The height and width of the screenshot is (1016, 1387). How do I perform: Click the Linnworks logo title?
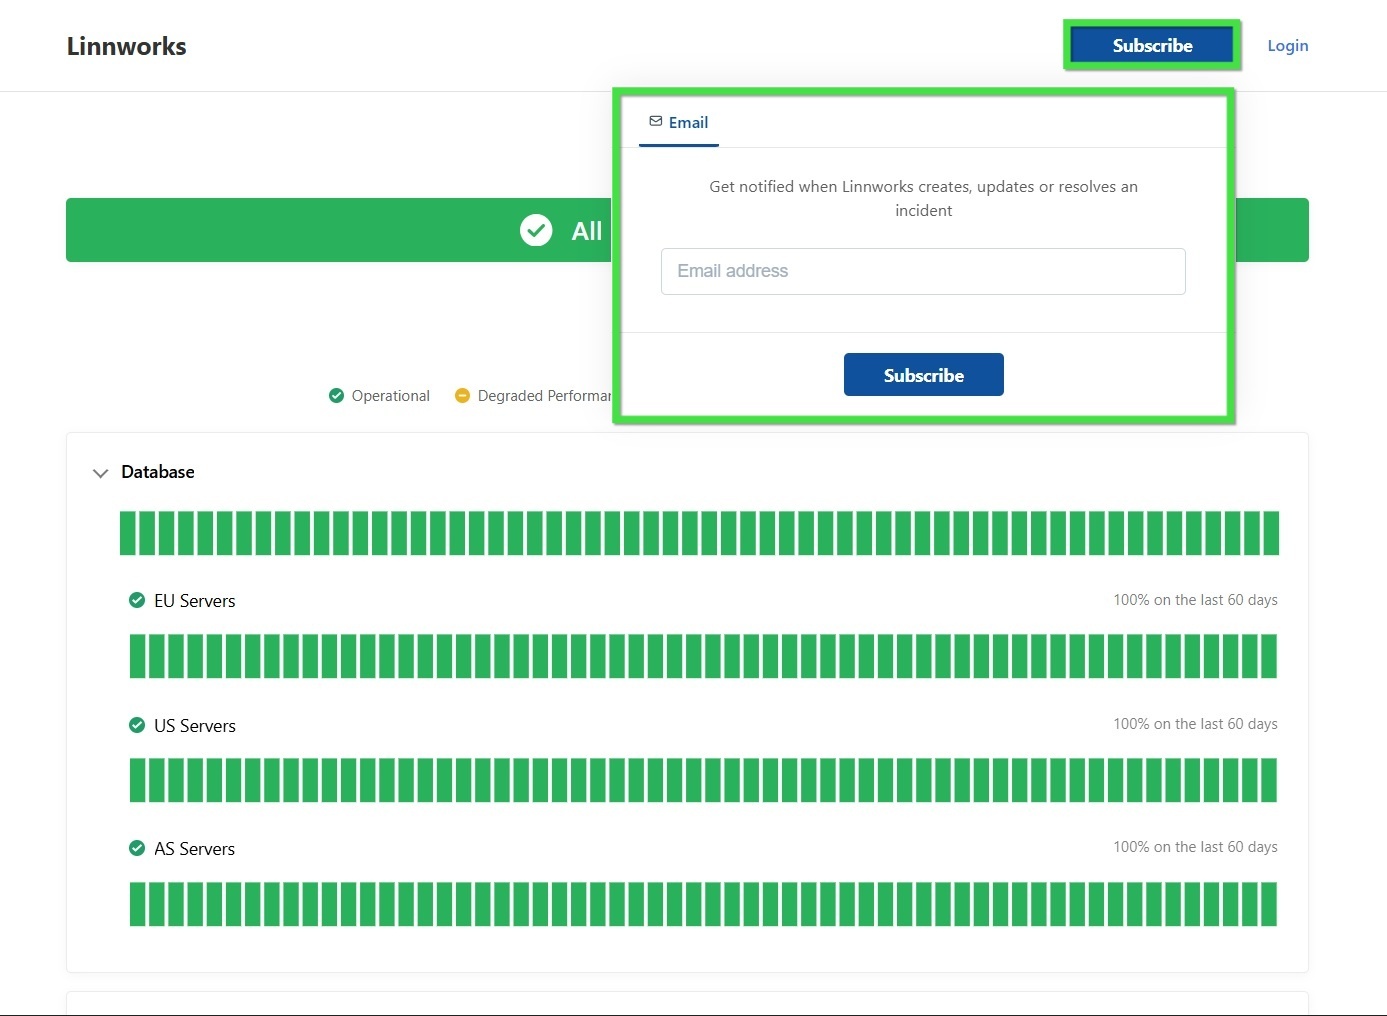(x=126, y=46)
